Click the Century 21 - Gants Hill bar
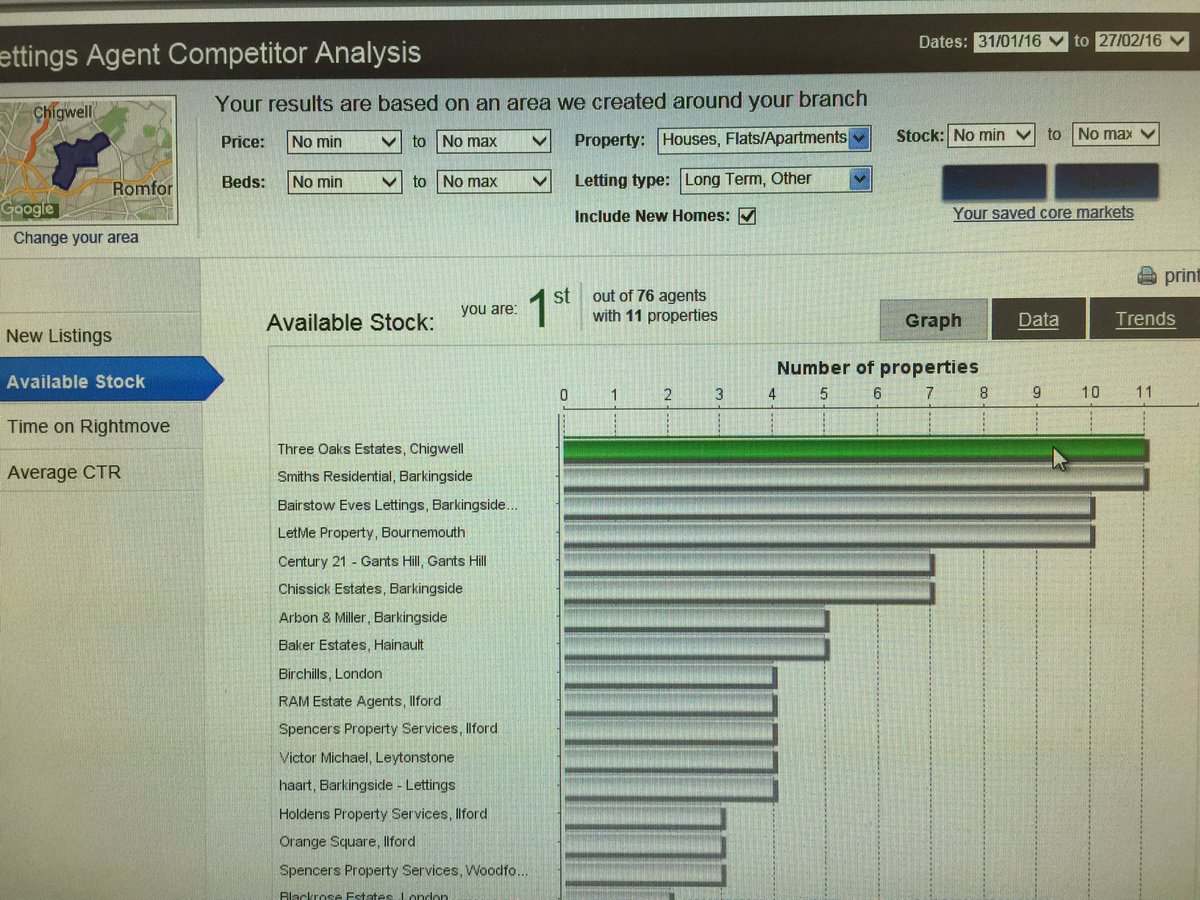Image resolution: width=1200 pixels, height=900 pixels. 748,563
